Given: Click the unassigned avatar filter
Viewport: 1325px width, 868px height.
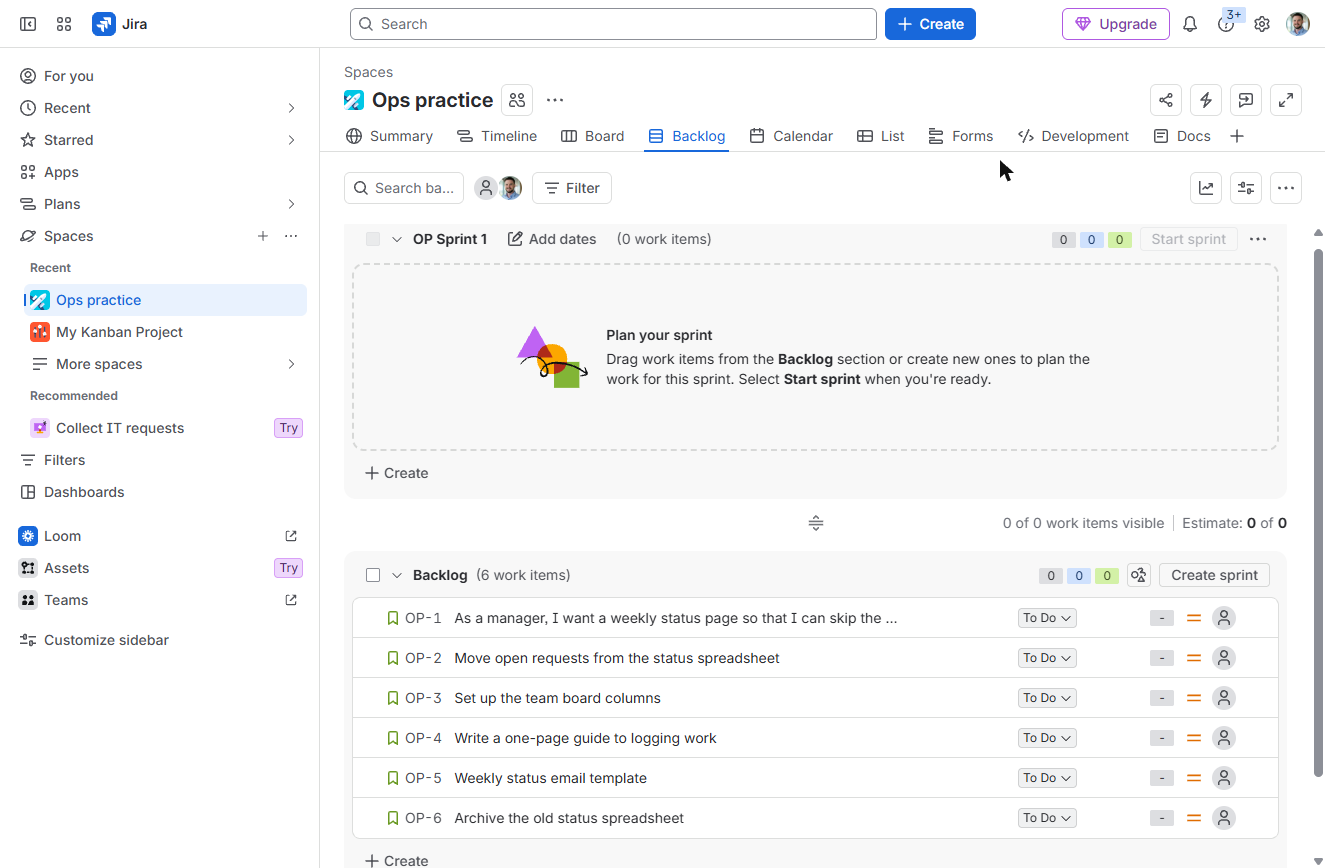Looking at the screenshot, I should coord(486,188).
